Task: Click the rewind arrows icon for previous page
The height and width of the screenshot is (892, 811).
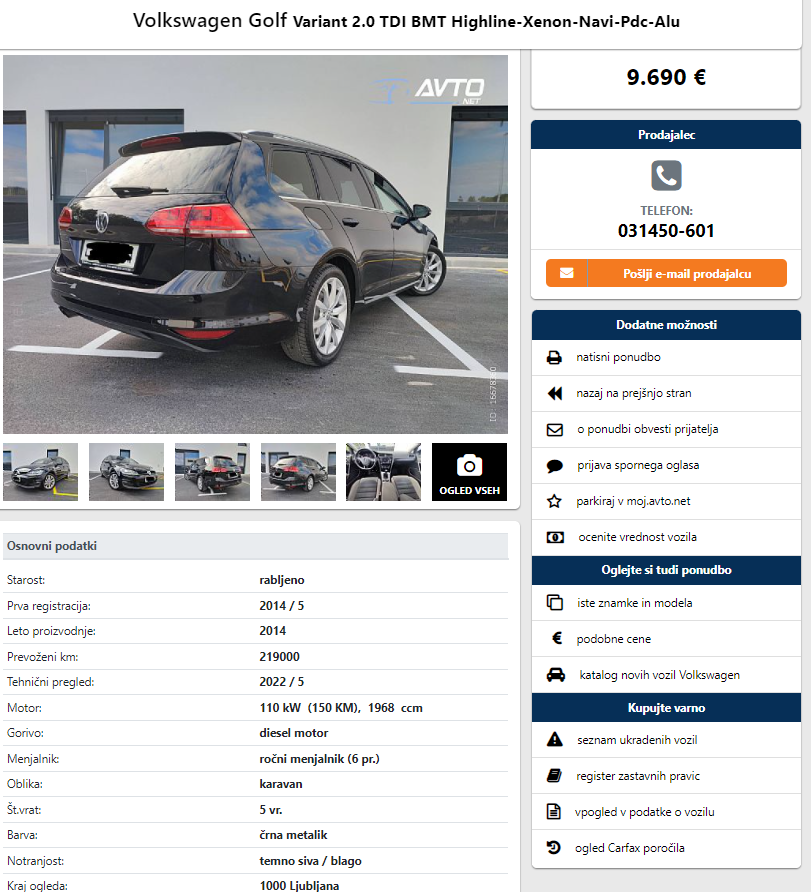Action: coord(555,394)
